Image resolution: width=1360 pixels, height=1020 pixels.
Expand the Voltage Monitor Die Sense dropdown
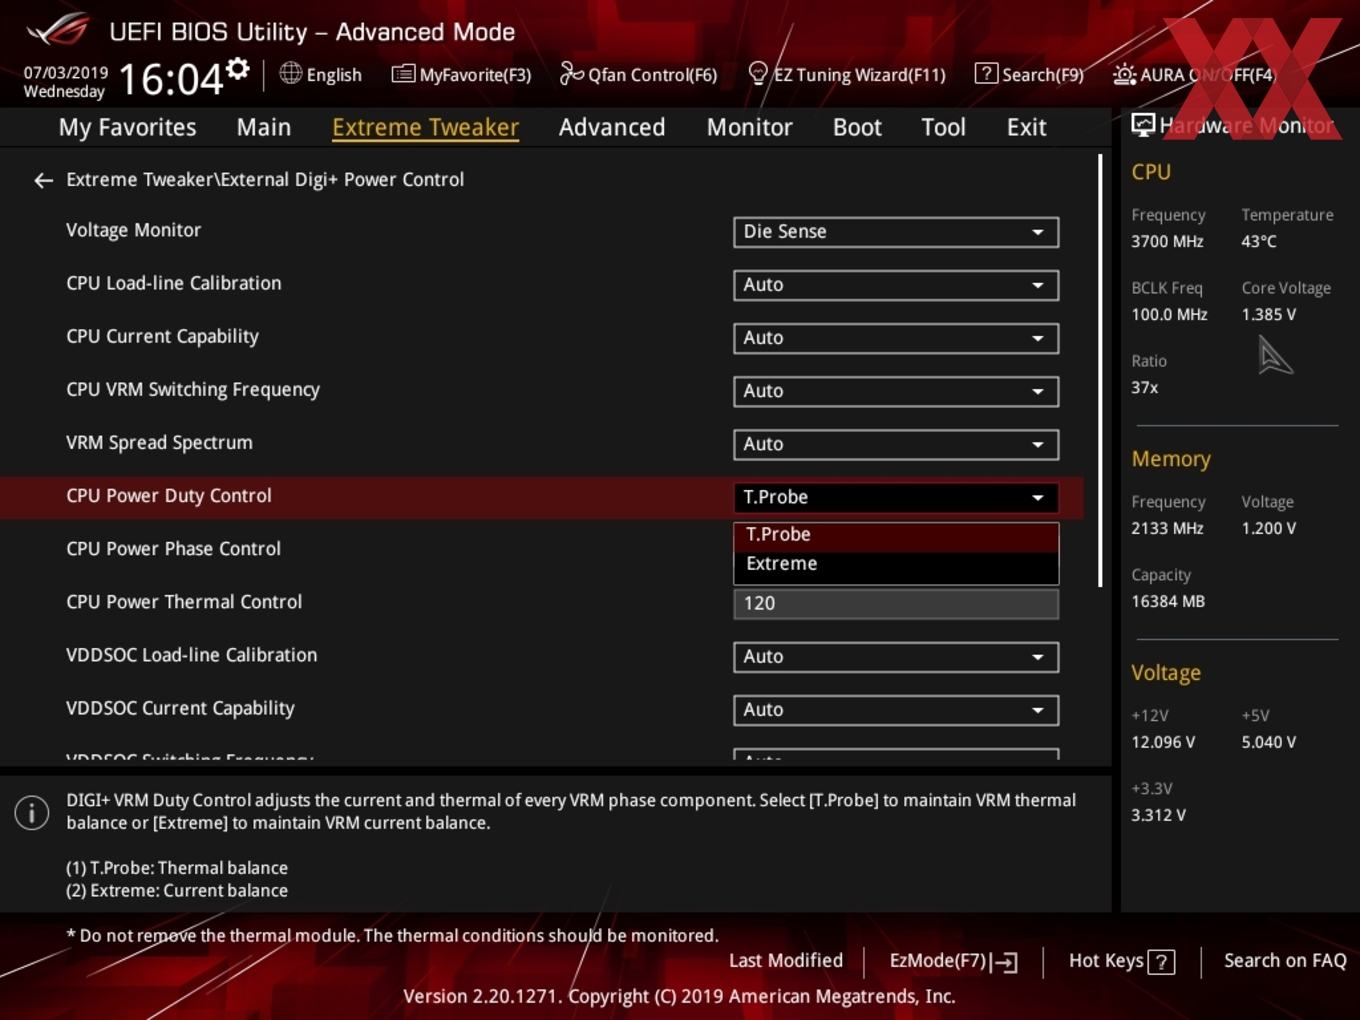[x=896, y=232]
